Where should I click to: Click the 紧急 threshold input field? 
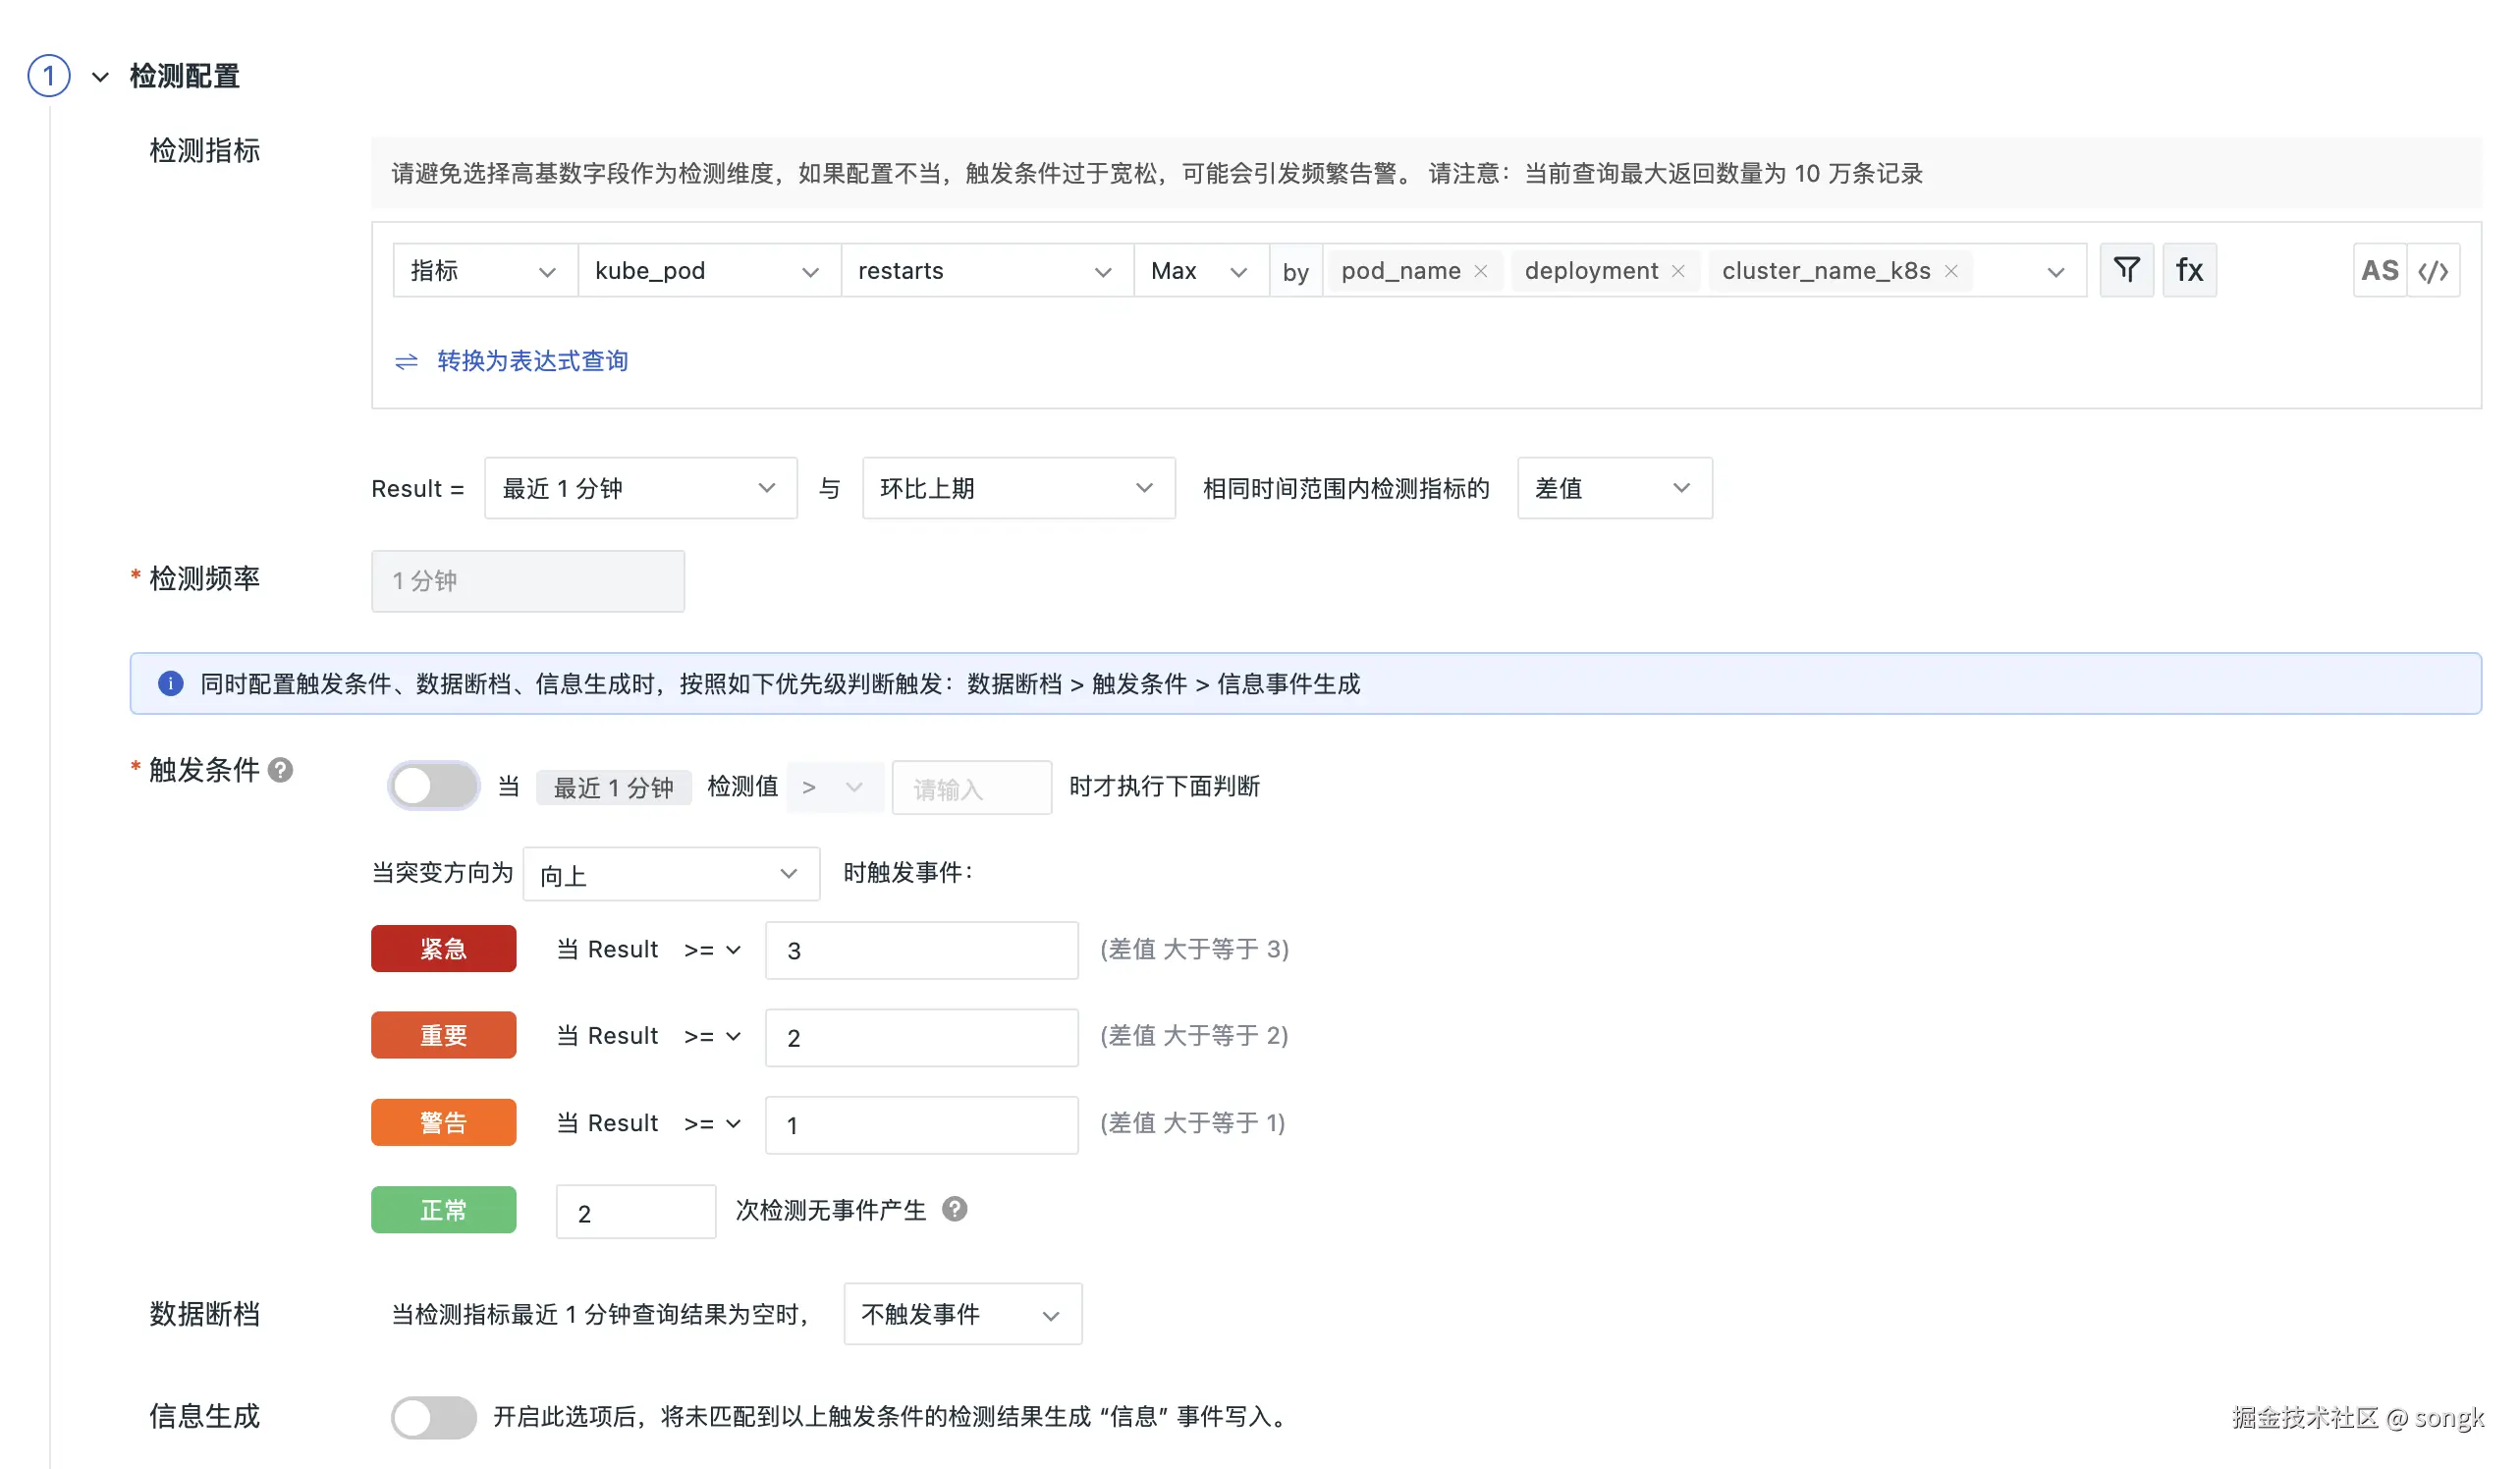coord(920,950)
